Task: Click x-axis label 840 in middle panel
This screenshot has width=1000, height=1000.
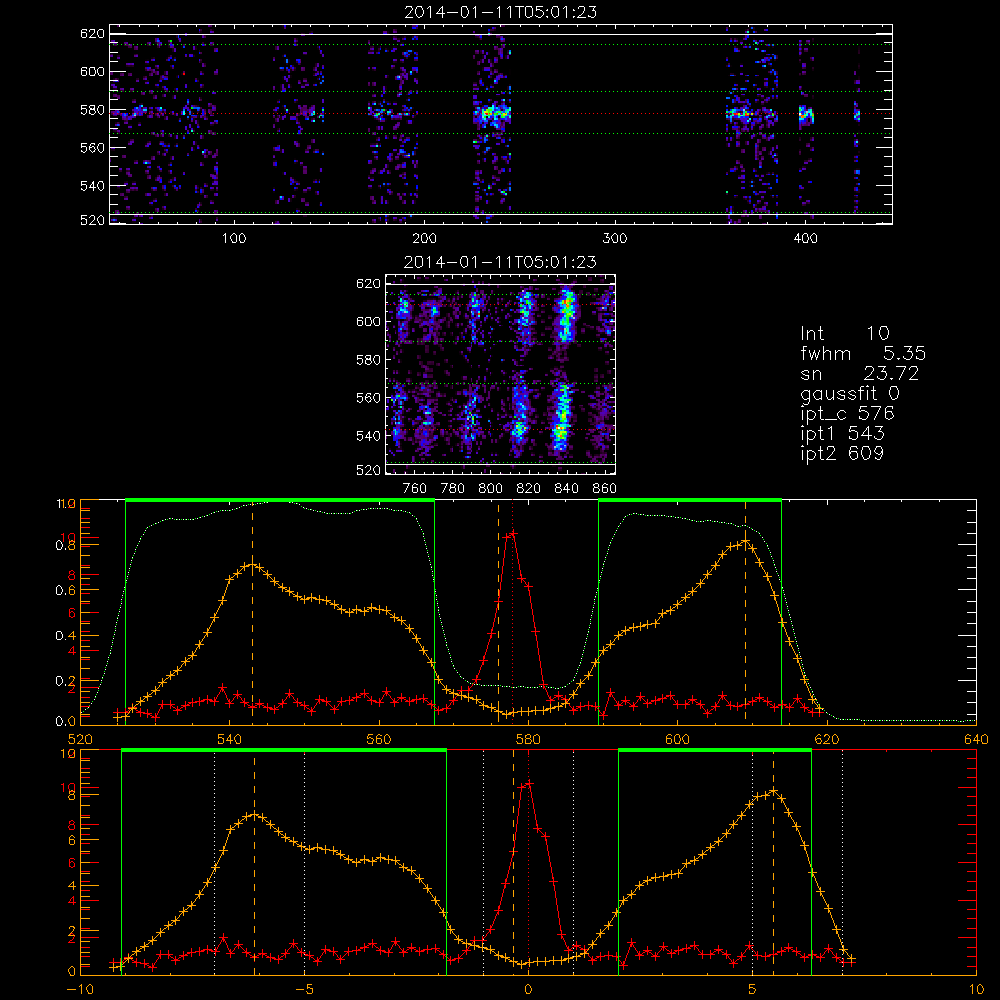Action: 566,489
